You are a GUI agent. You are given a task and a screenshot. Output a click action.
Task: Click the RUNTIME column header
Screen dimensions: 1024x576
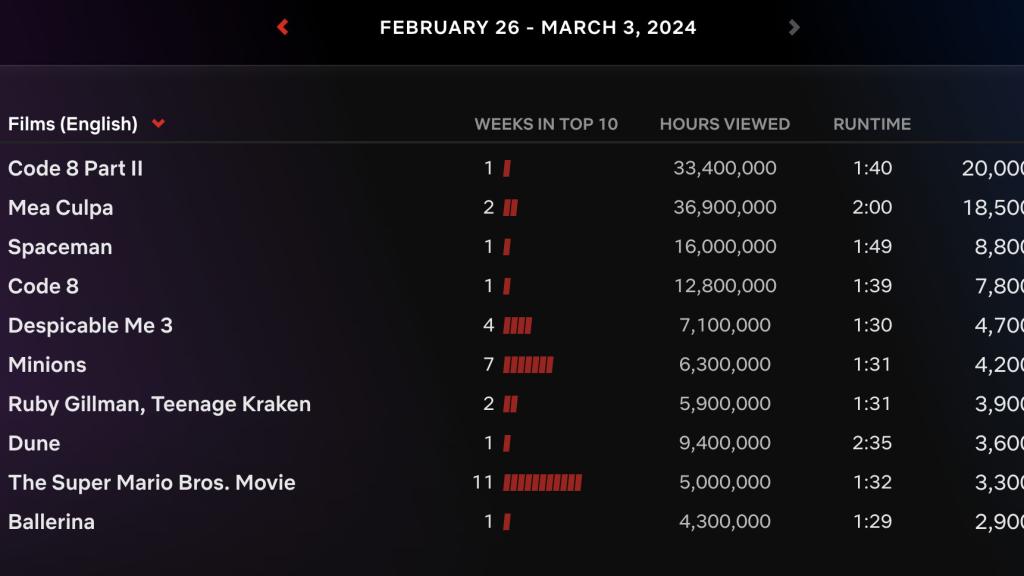(x=873, y=124)
